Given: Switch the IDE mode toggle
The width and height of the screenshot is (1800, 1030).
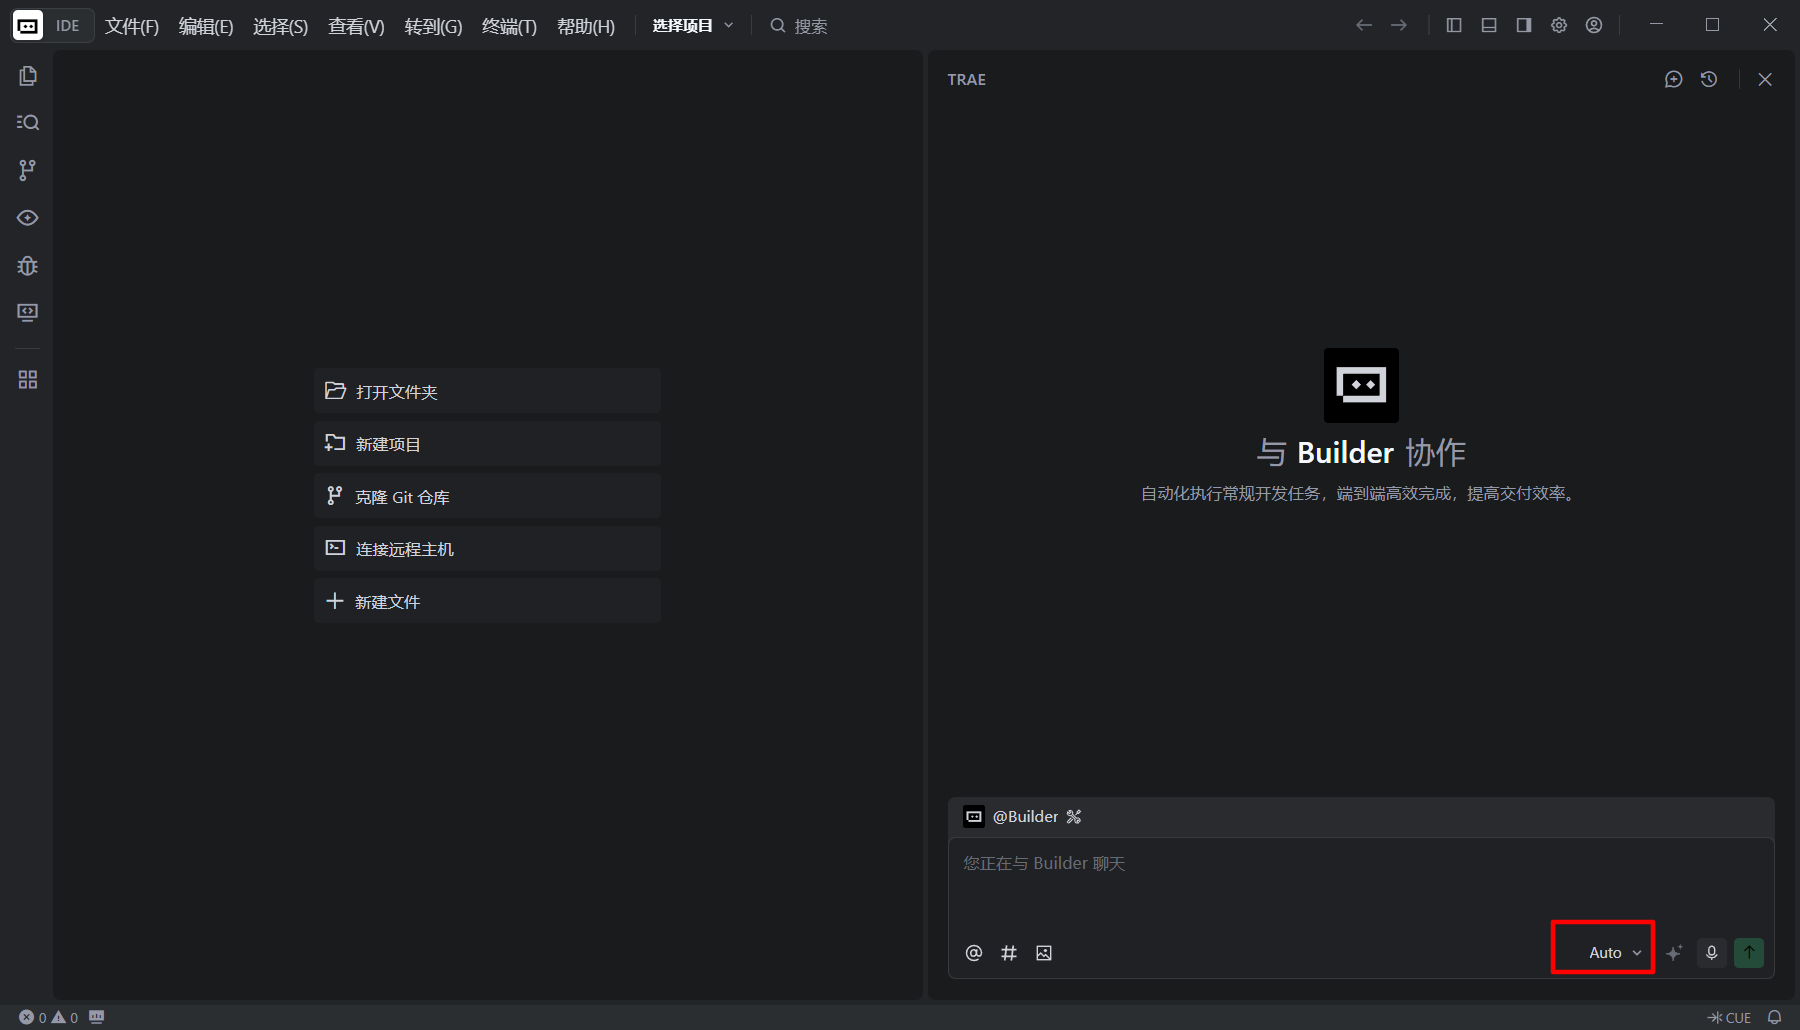Looking at the screenshot, I should 53,26.
